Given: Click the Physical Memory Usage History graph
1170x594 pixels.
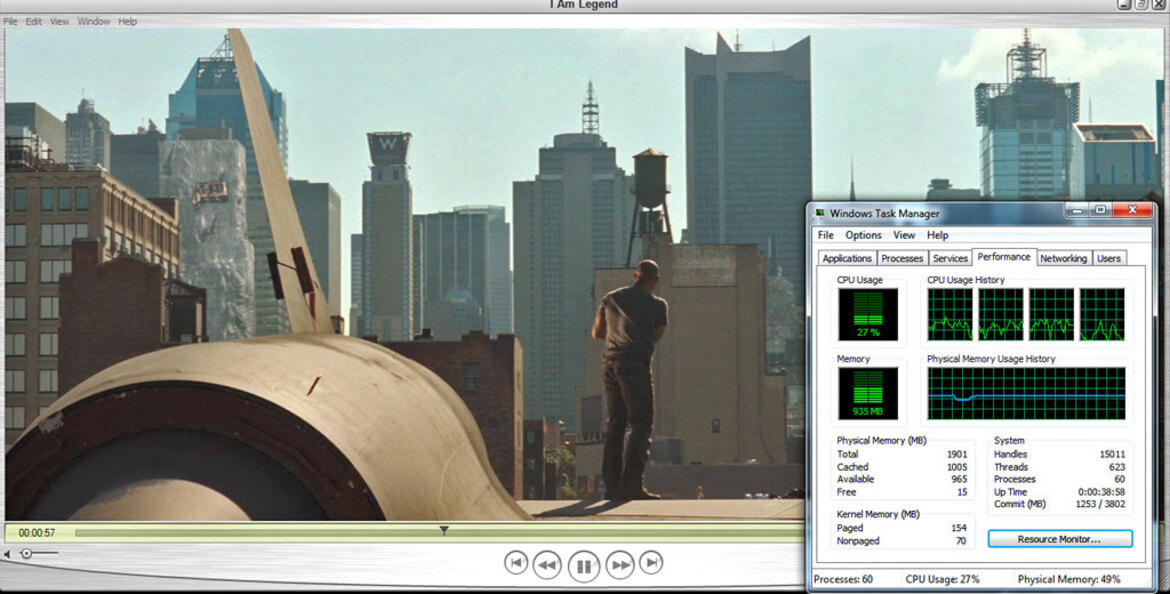Looking at the screenshot, I should tap(1026, 393).
